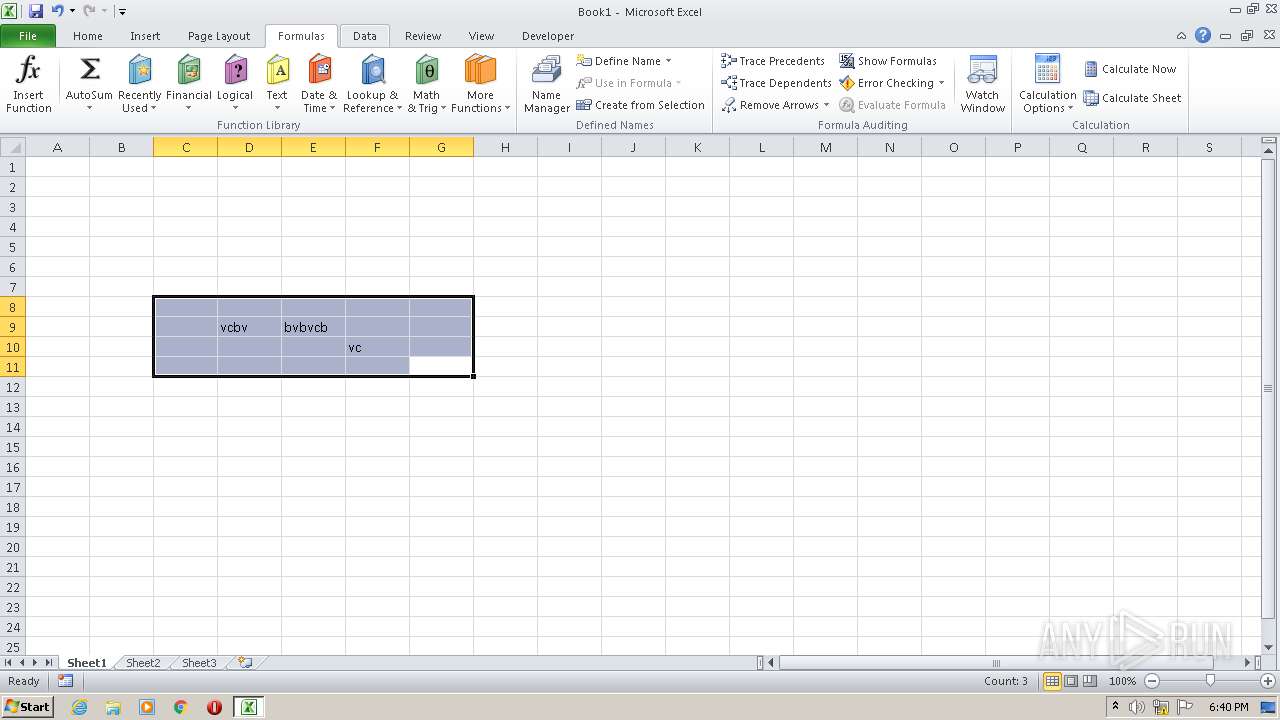The image size is (1280, 720).
Task: Expand the Error Checking dropdown arrow
Action: [x=942, y=83]
